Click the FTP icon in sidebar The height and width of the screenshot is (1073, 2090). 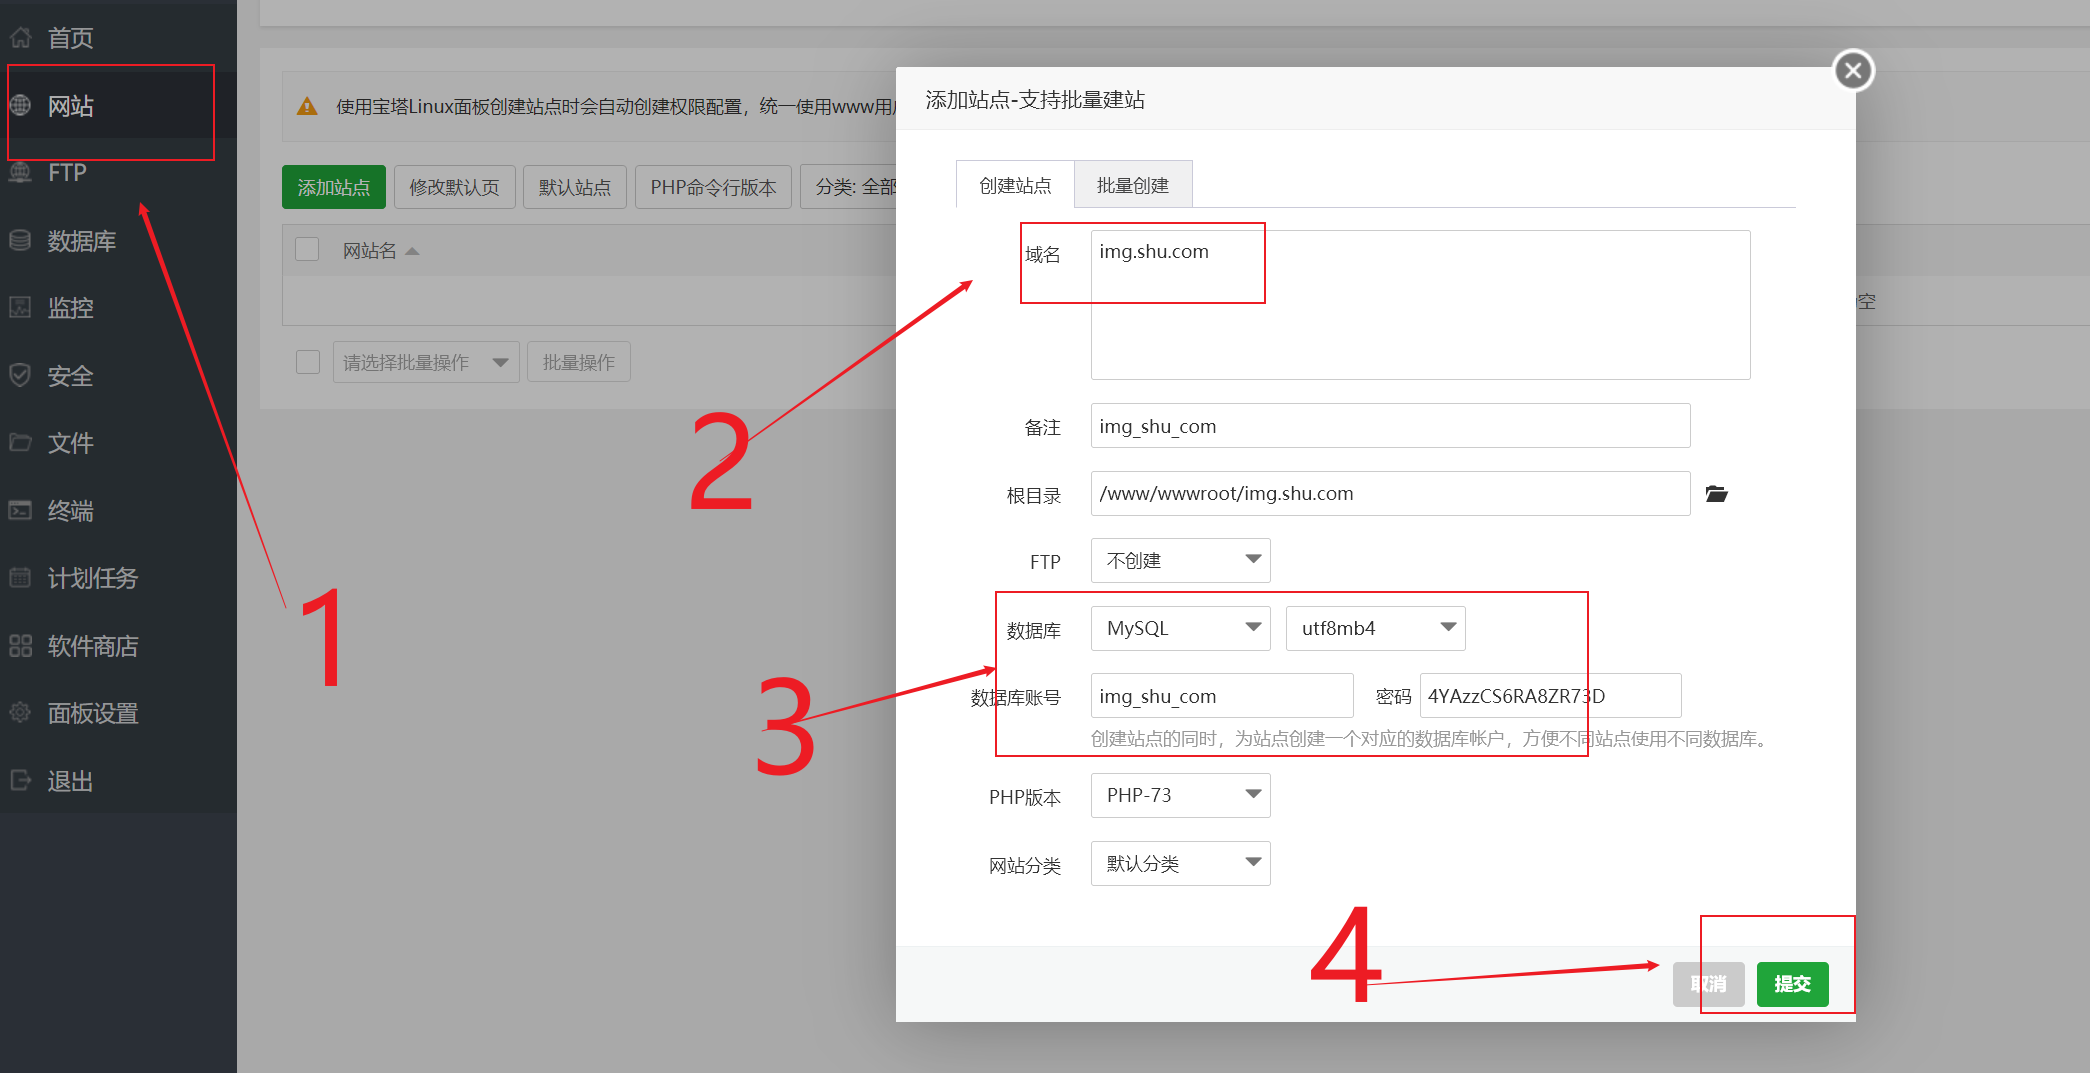pos(21,172)
